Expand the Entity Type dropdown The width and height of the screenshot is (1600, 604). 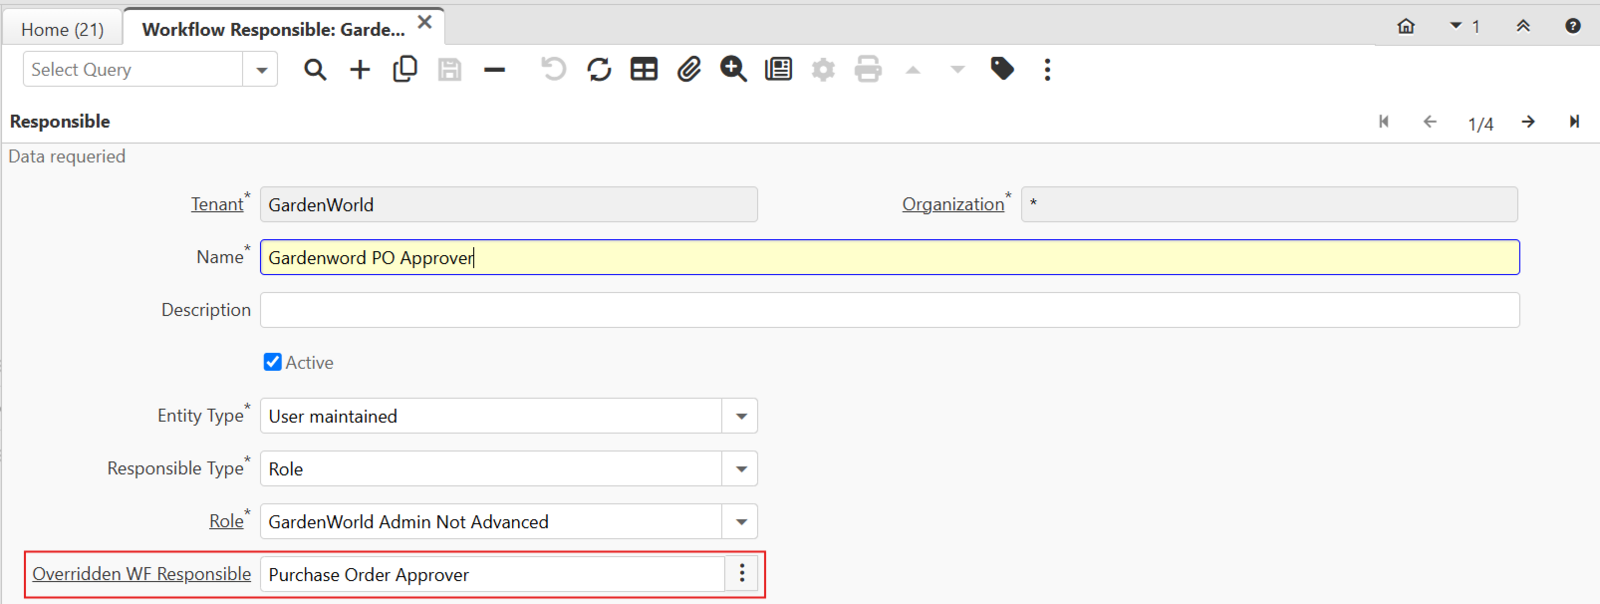(741, 416)
